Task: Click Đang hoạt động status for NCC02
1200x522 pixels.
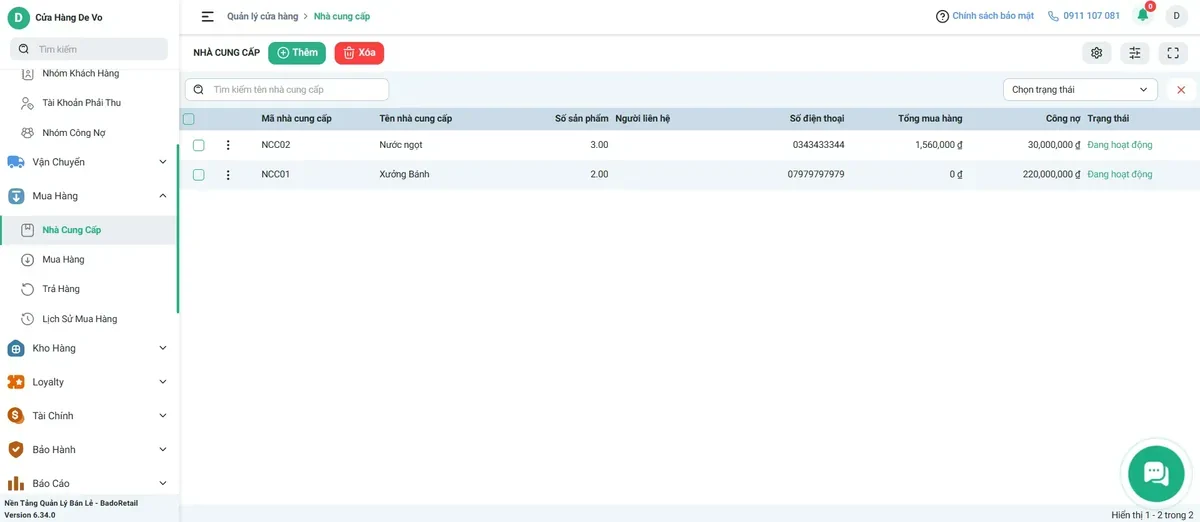Action: [x=1120, y=145]
